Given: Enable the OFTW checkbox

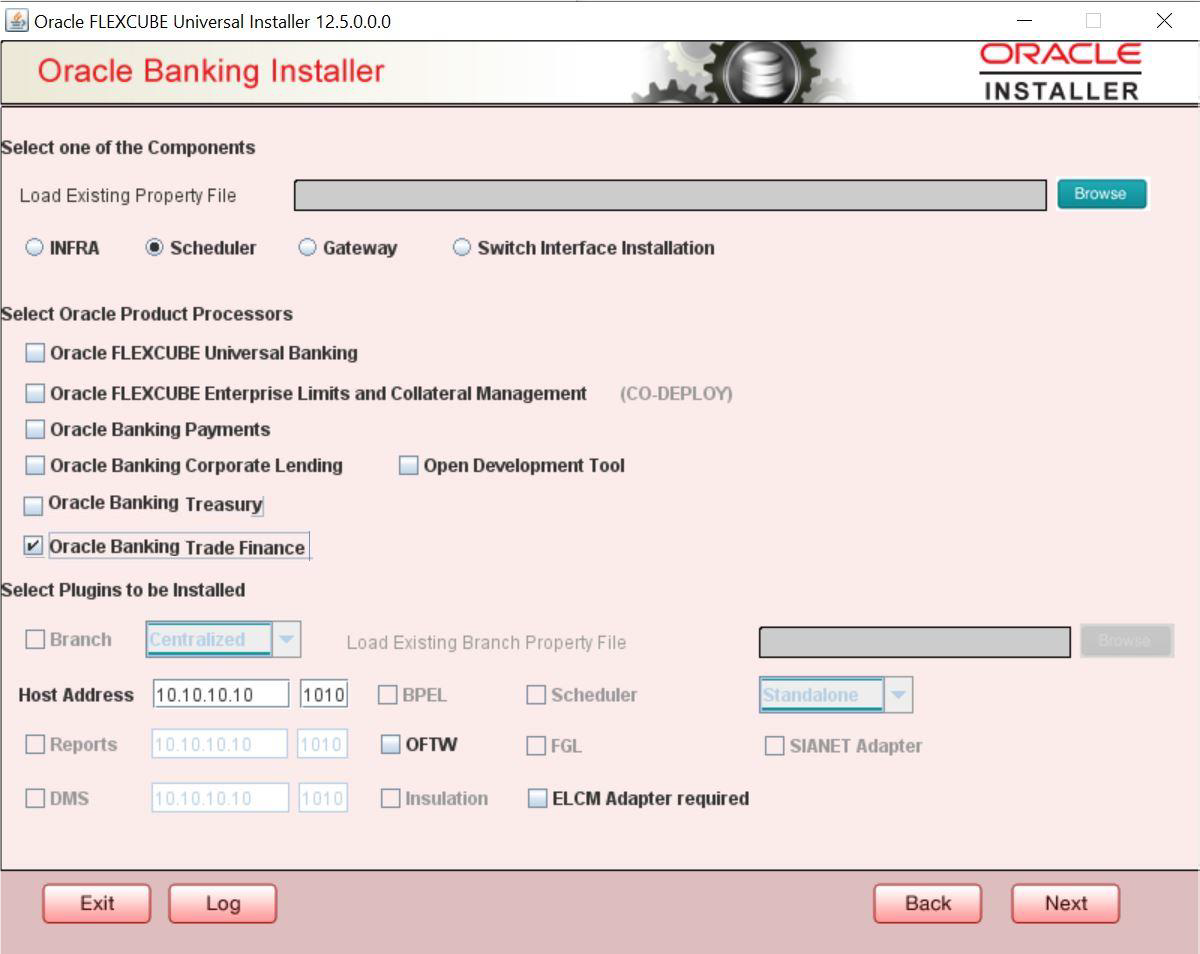Looking at the screenshot, I should coord(391,744).
